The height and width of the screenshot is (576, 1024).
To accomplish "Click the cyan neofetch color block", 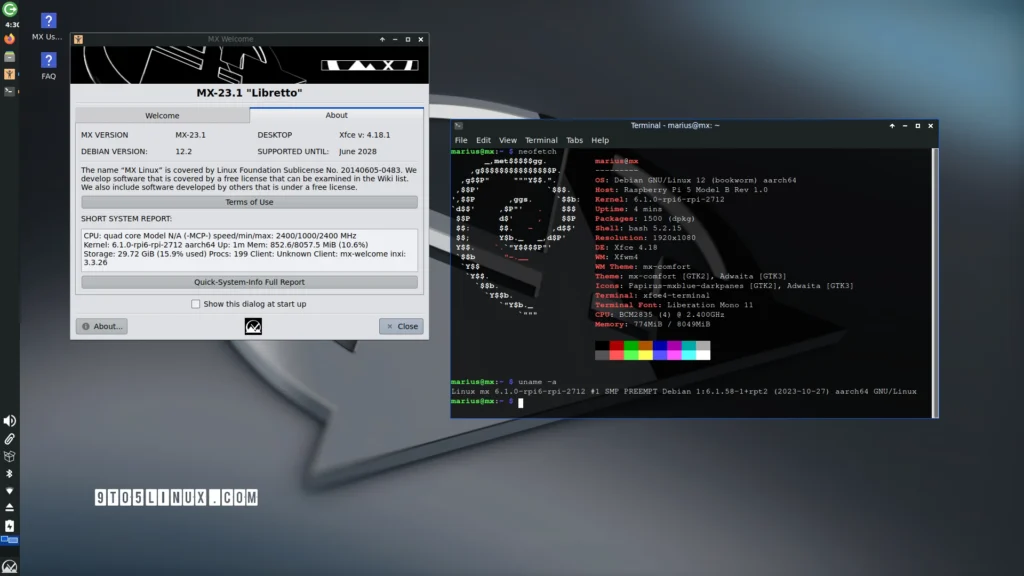I will coord(688,346).
